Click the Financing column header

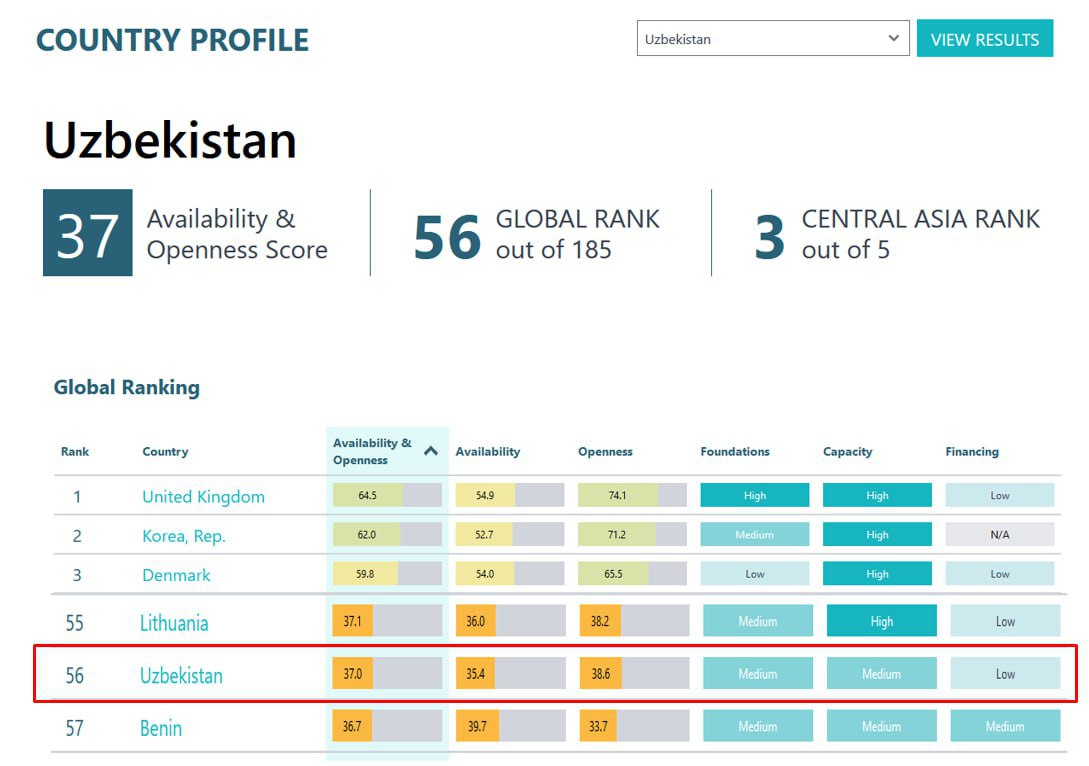[x=971, y=452]
